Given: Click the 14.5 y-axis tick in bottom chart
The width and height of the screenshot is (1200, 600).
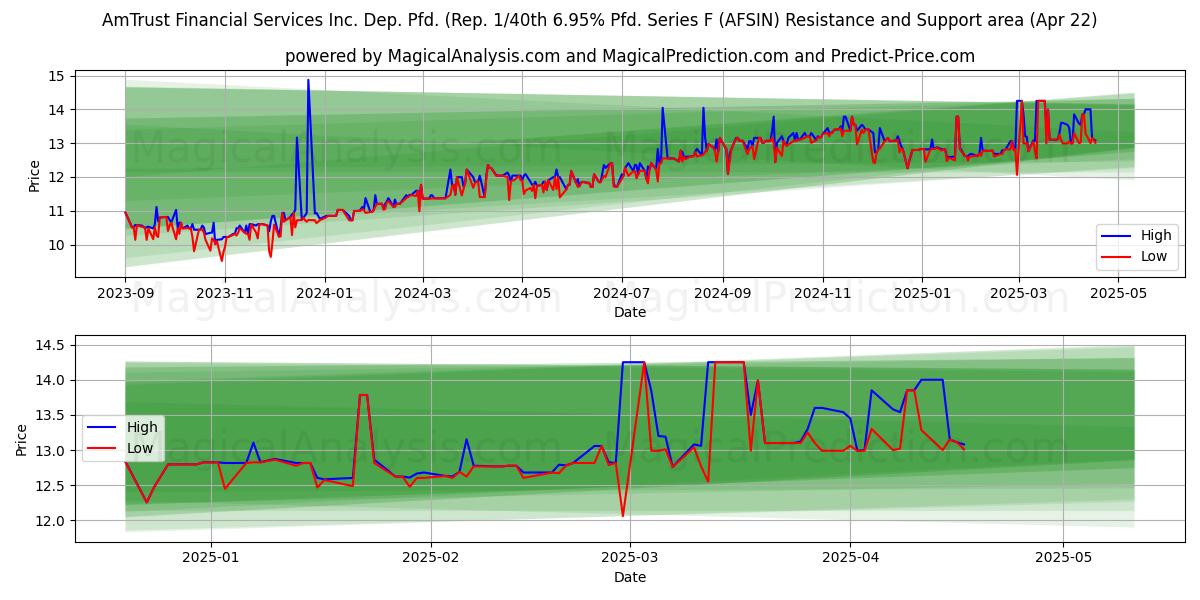Looking at the screenshot, I should pyautogui.click(x=51, y=346).
